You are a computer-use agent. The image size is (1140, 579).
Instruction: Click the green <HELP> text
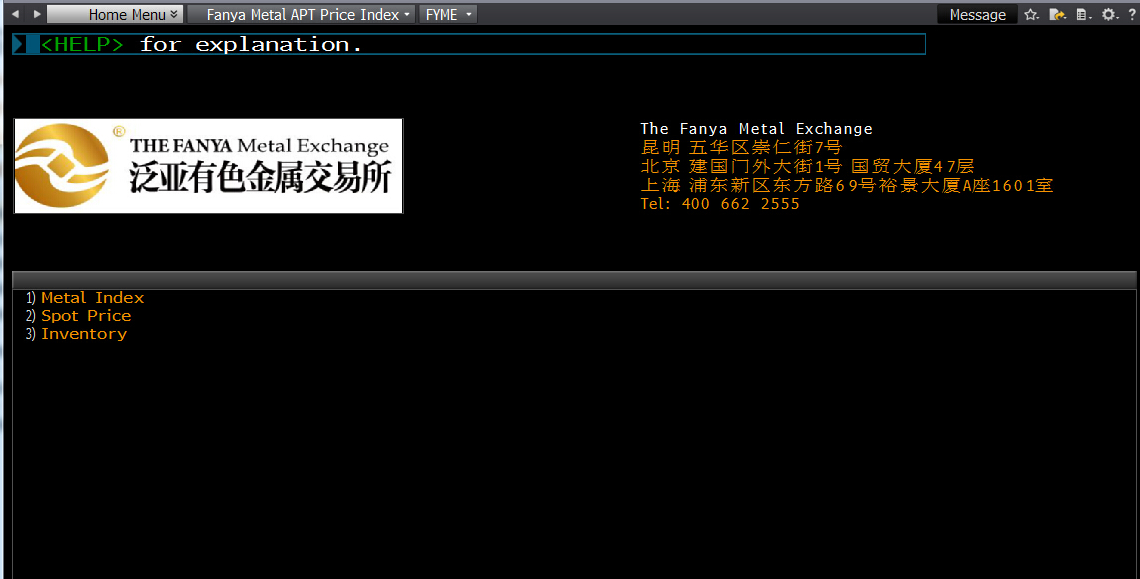coord(81,44)
